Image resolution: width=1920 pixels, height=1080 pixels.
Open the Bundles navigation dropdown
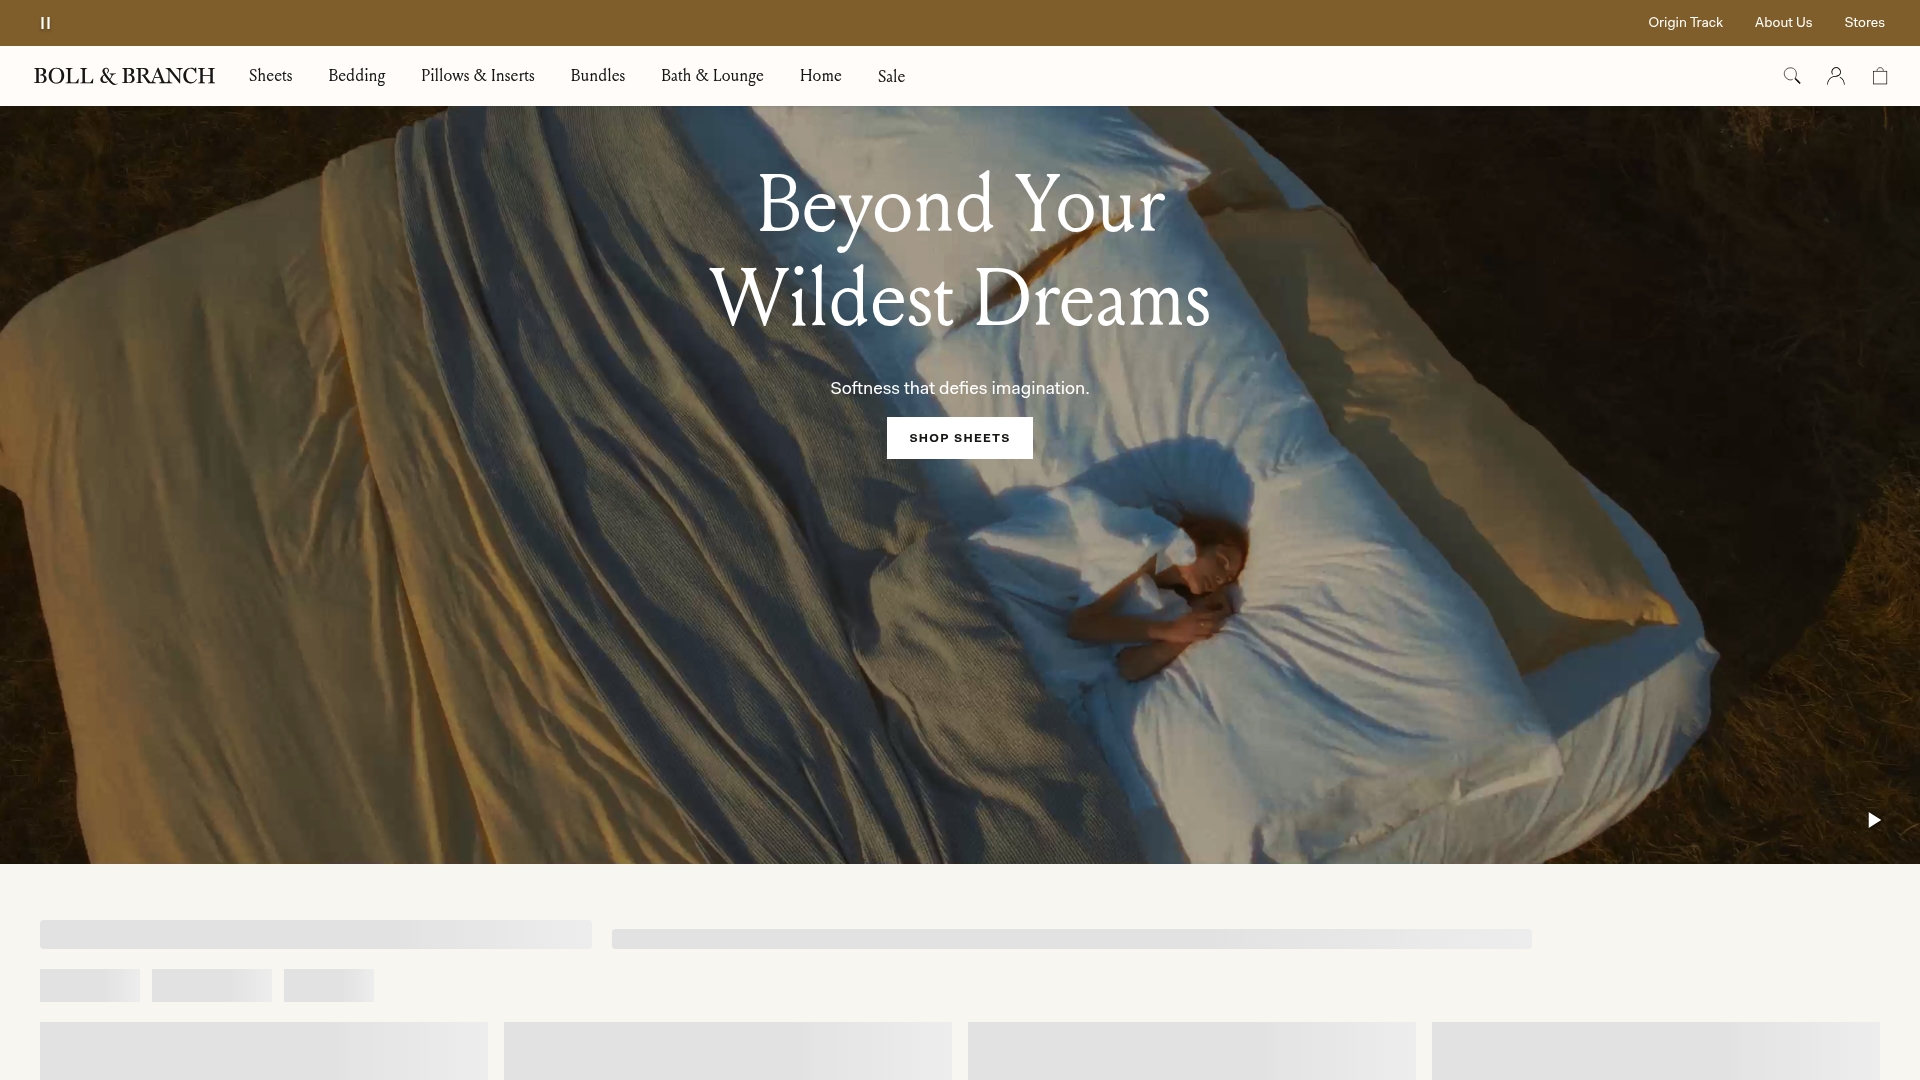click(597, 75)
